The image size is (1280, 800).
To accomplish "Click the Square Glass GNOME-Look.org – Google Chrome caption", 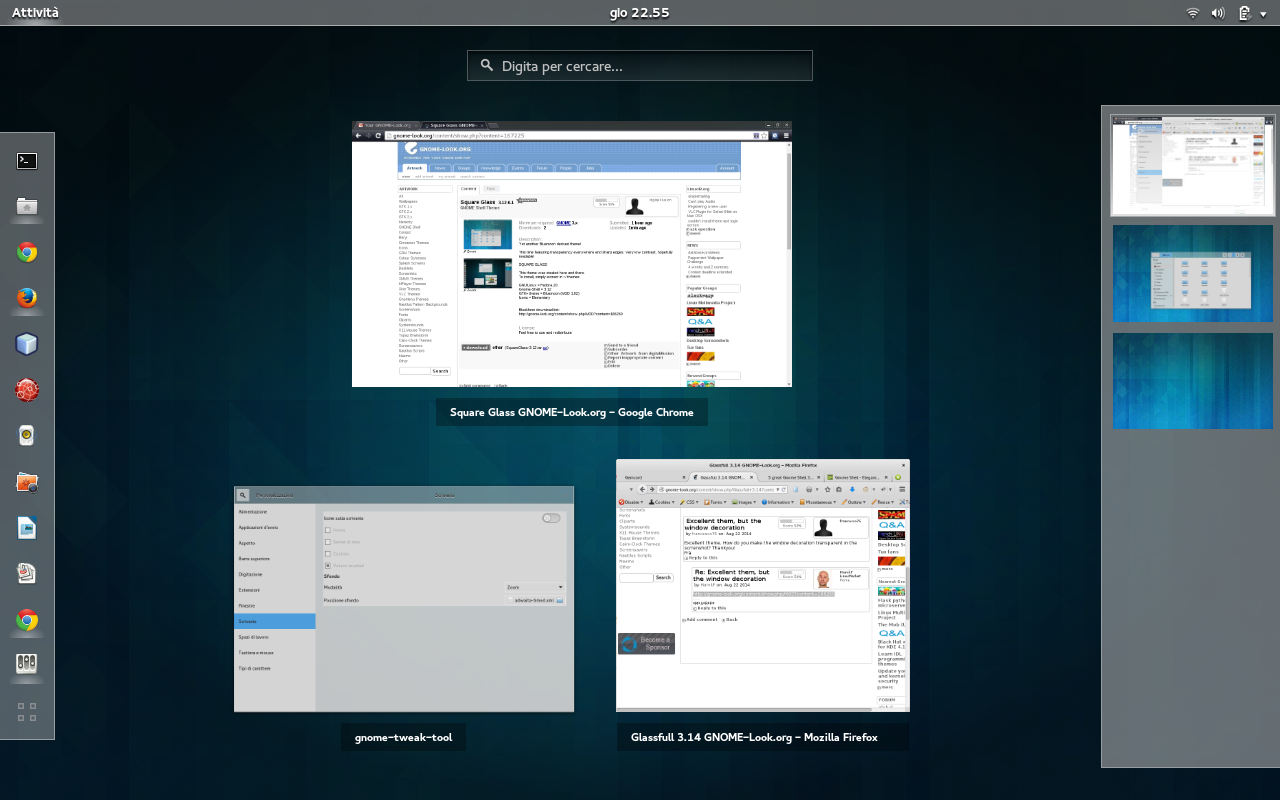I will pos(572,412).
